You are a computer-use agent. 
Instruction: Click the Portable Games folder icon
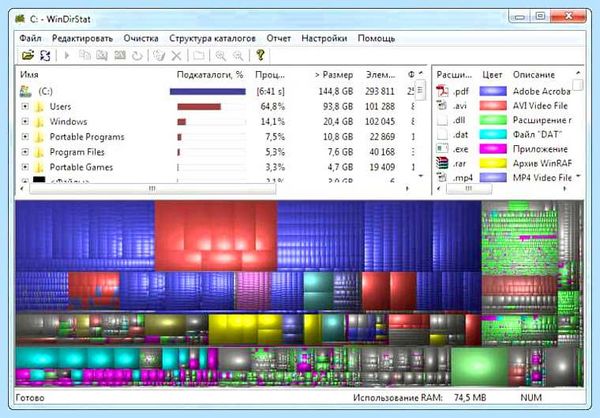point(39,167)
